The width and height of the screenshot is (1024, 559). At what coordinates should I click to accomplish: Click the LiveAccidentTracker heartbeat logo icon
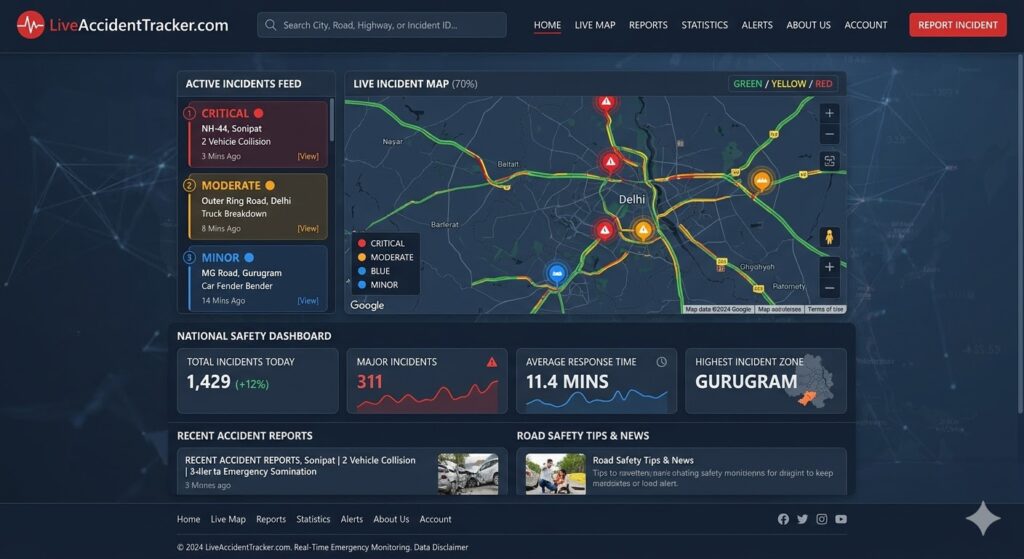click(30, 25)
